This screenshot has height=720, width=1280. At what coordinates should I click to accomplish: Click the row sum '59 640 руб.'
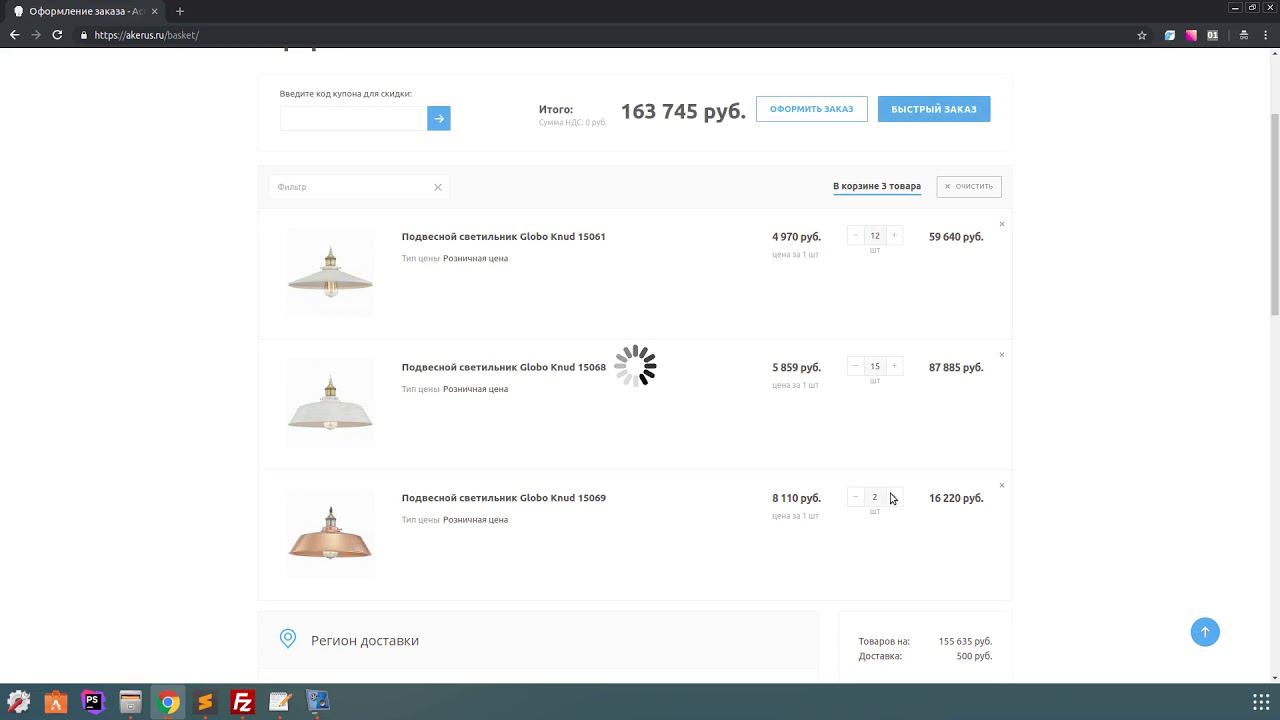(956, 237)
